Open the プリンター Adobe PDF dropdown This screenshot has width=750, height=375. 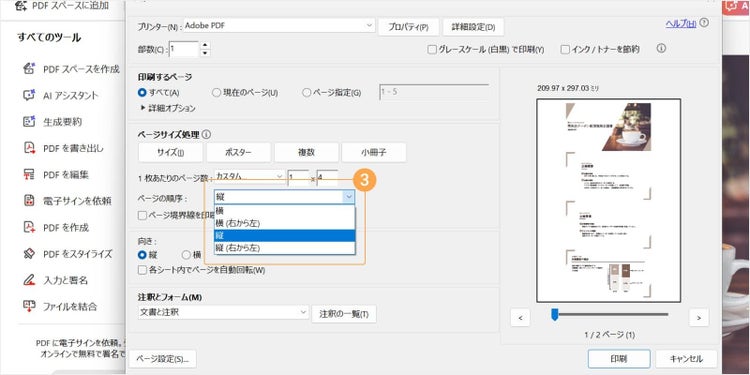279,26
